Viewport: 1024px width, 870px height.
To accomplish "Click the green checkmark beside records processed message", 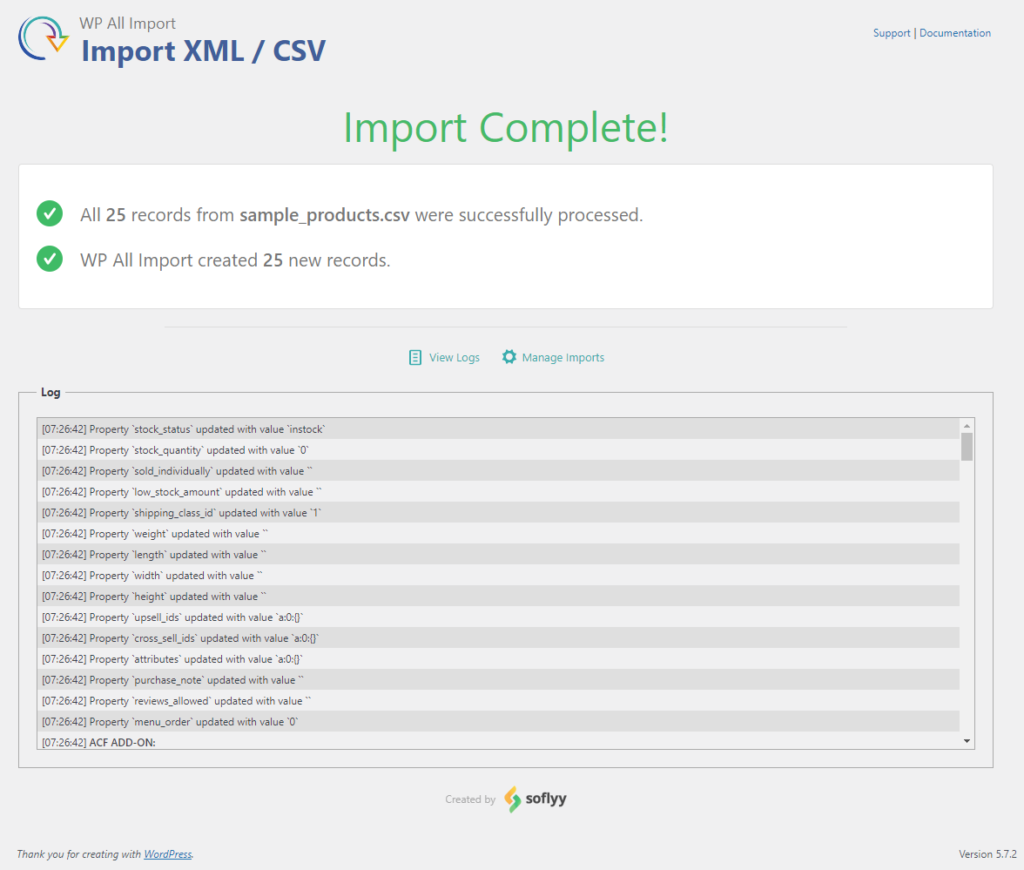I will point(49,214).
